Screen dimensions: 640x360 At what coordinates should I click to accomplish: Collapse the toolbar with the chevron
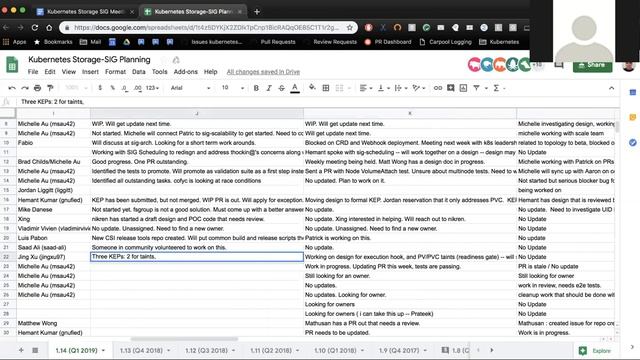tap(611, 88)
